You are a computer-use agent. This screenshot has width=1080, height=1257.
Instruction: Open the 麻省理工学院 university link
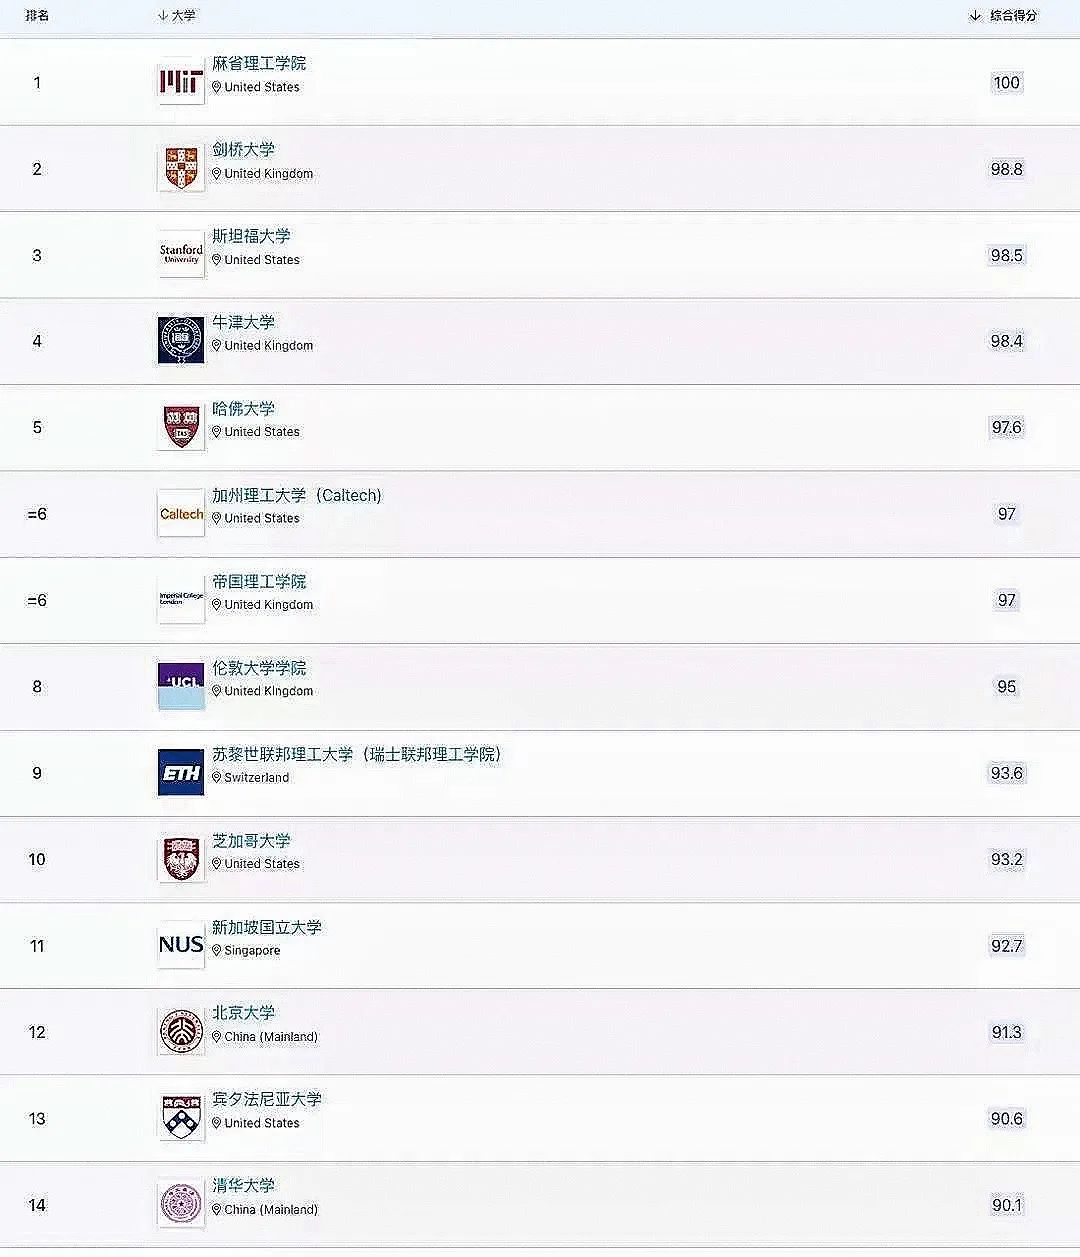259,63
